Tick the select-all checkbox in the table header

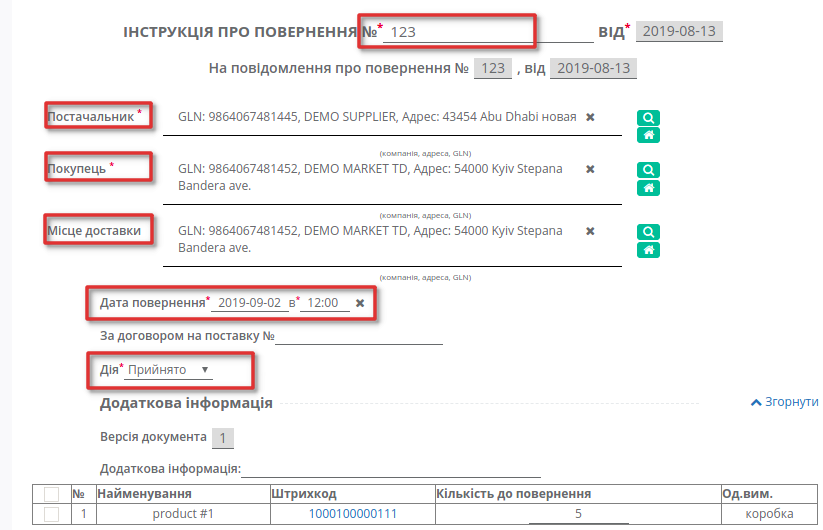click(x=51, y=494)
